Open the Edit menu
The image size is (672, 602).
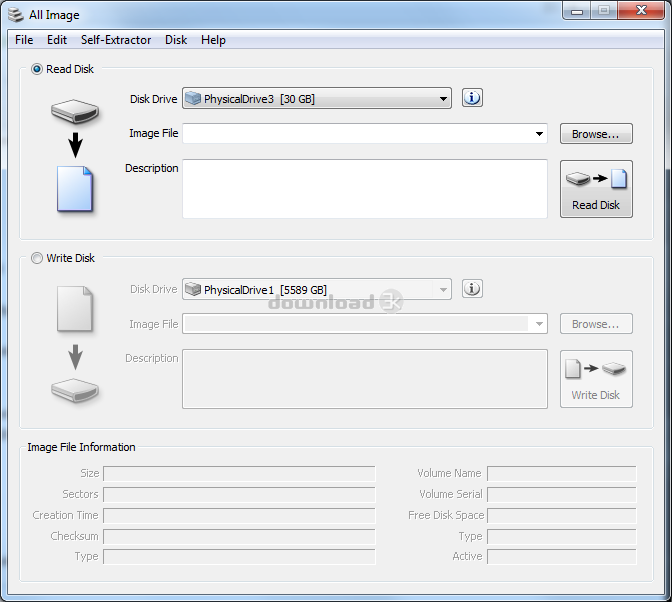coord(57,40)
